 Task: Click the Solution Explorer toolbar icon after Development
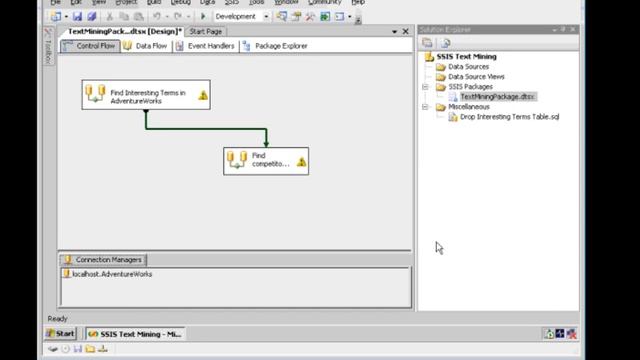point(281,16)
